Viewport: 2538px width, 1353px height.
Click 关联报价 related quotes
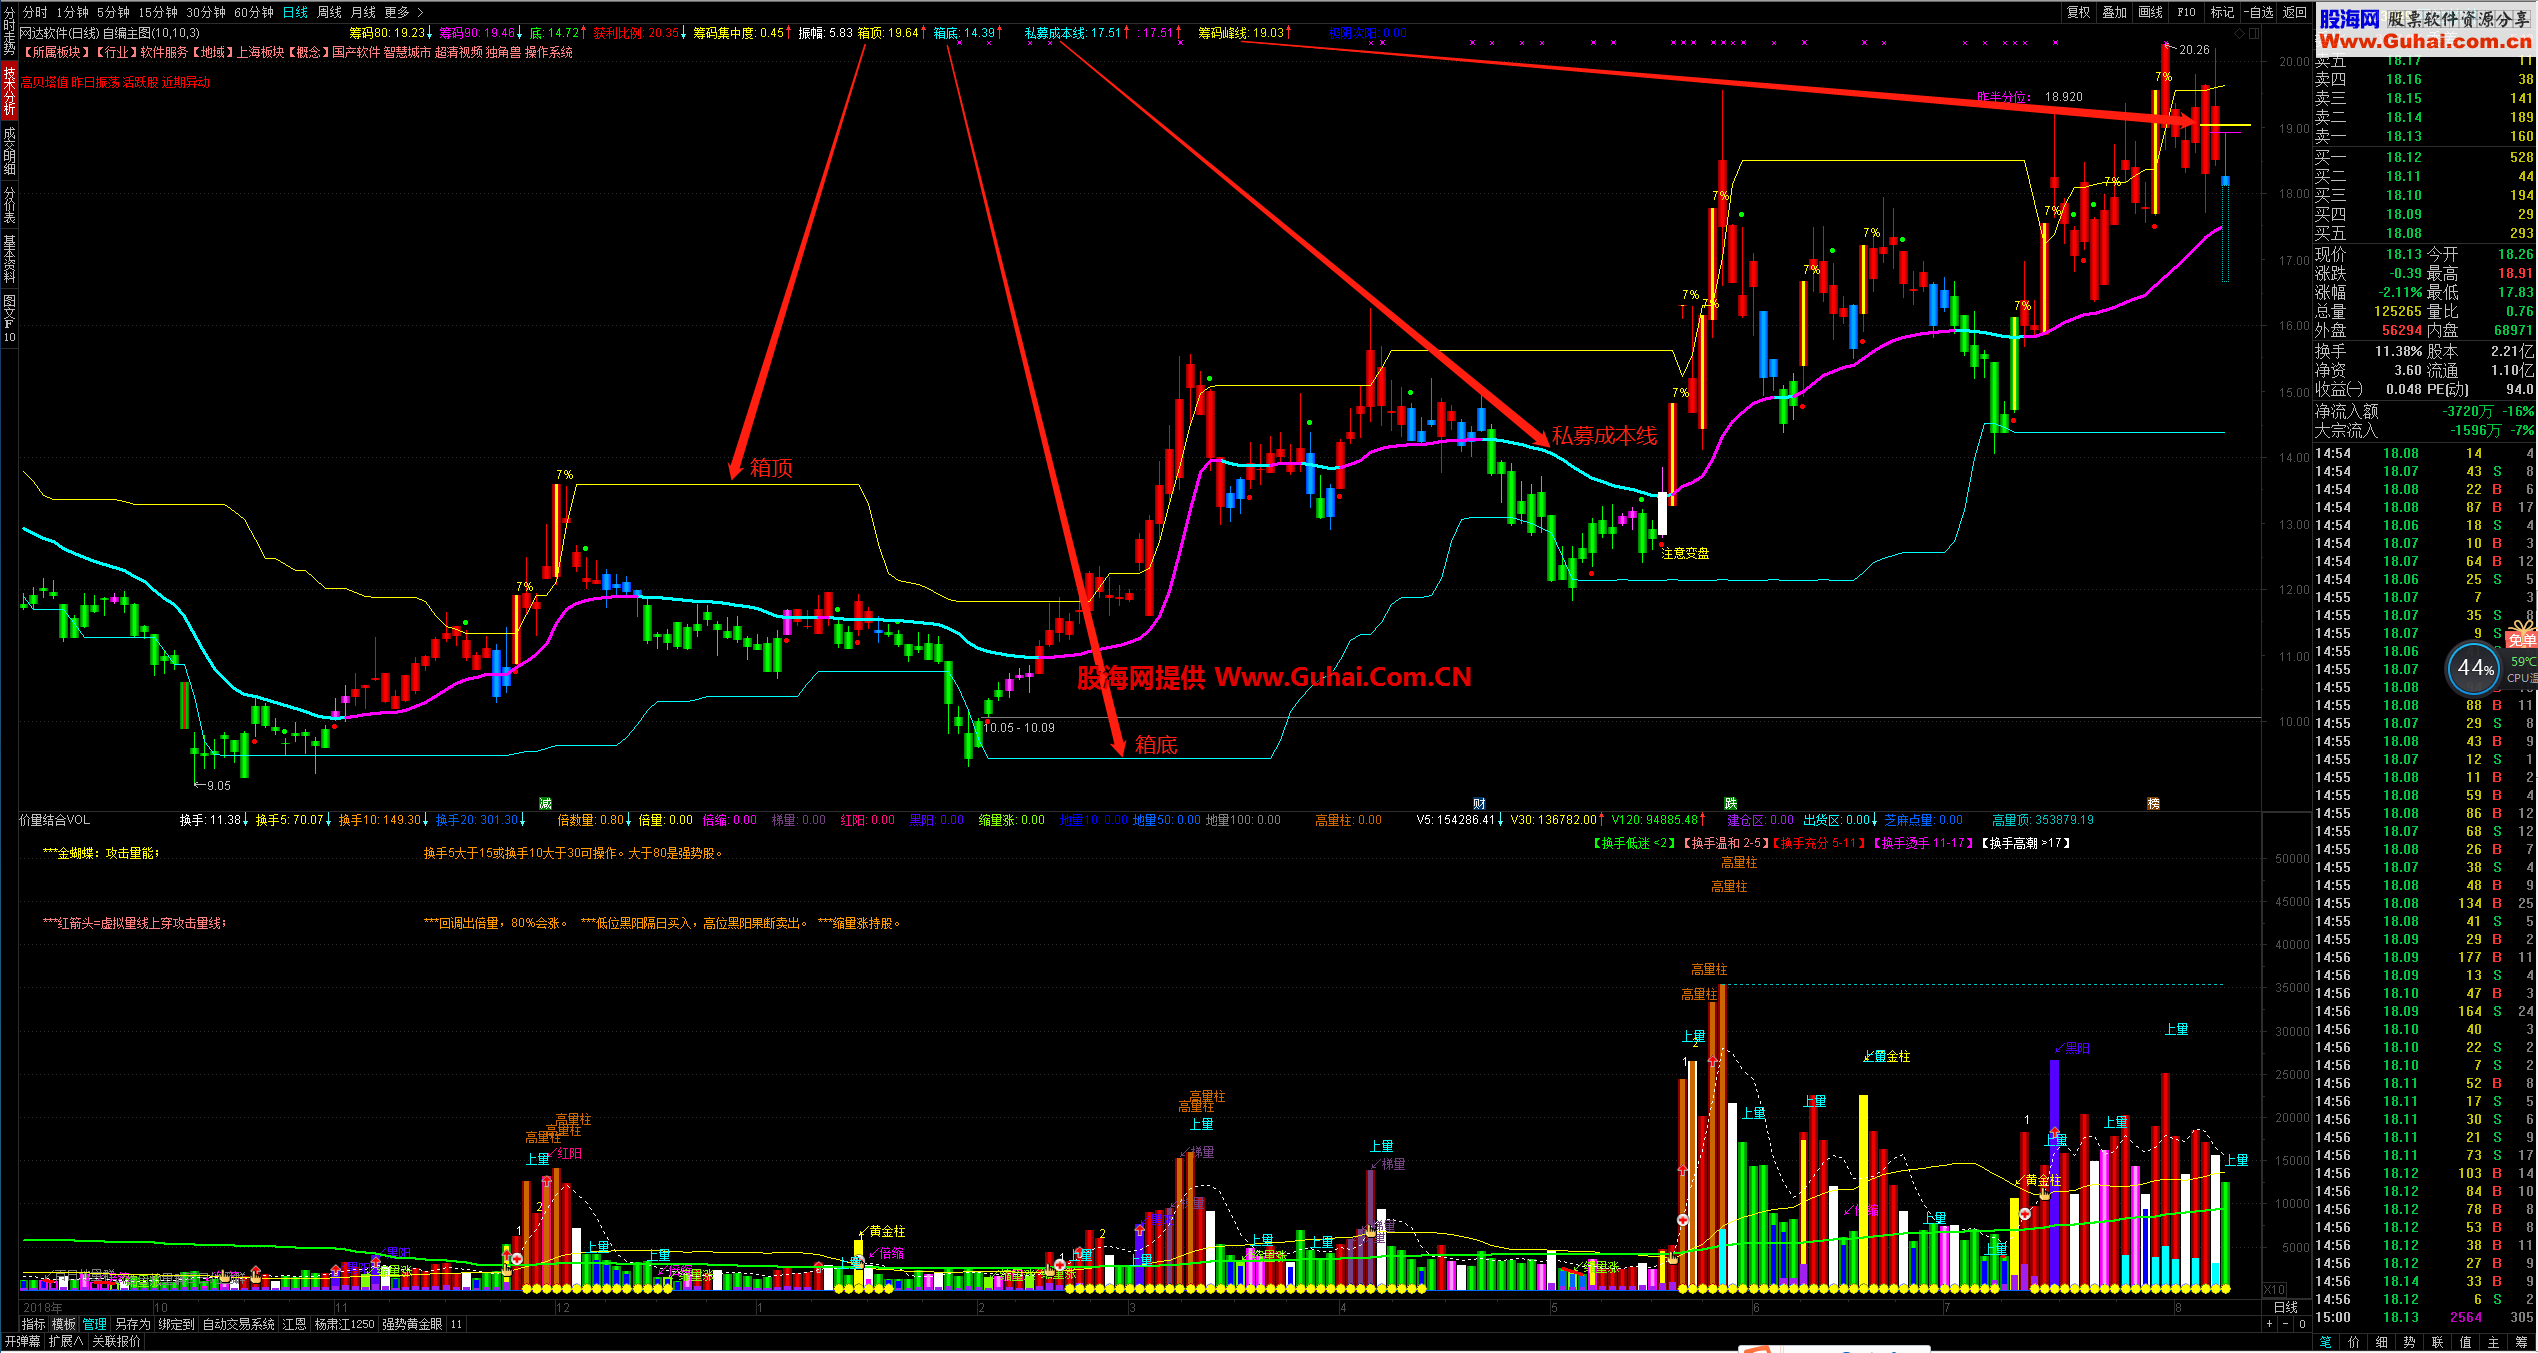(x=116, y=1341)
